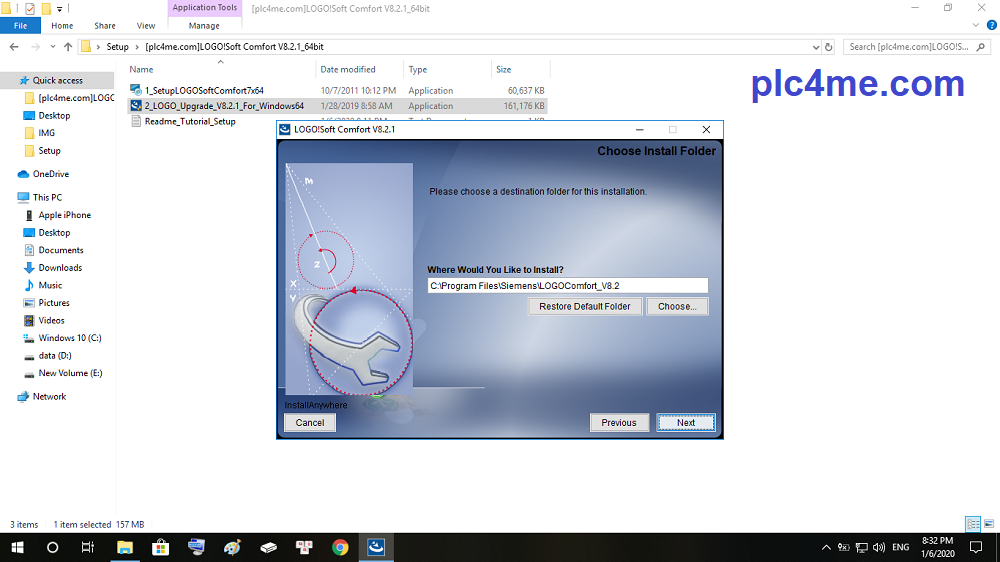This screenshot has height=562, width=1000.
Task: Open Microsoft Store from the taskbar
Action: (160, 547)
